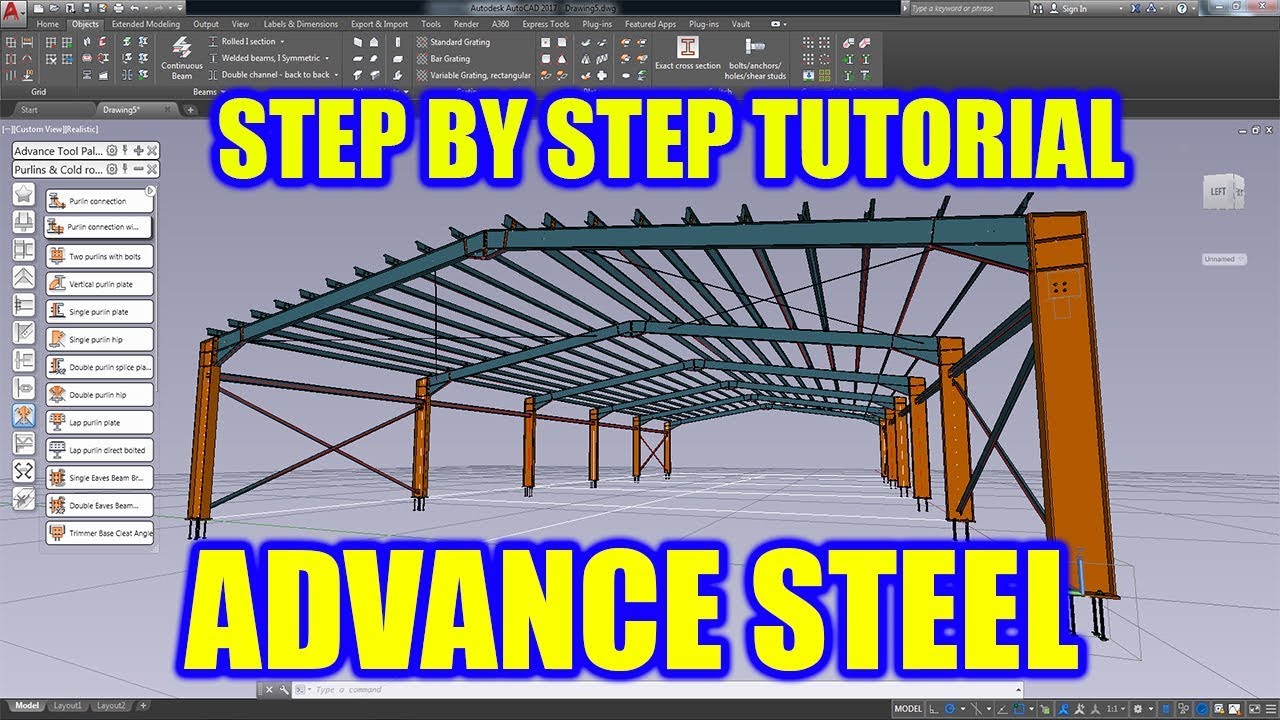
Task: Click Double purlin hip joint
Action: click(99, 395)
